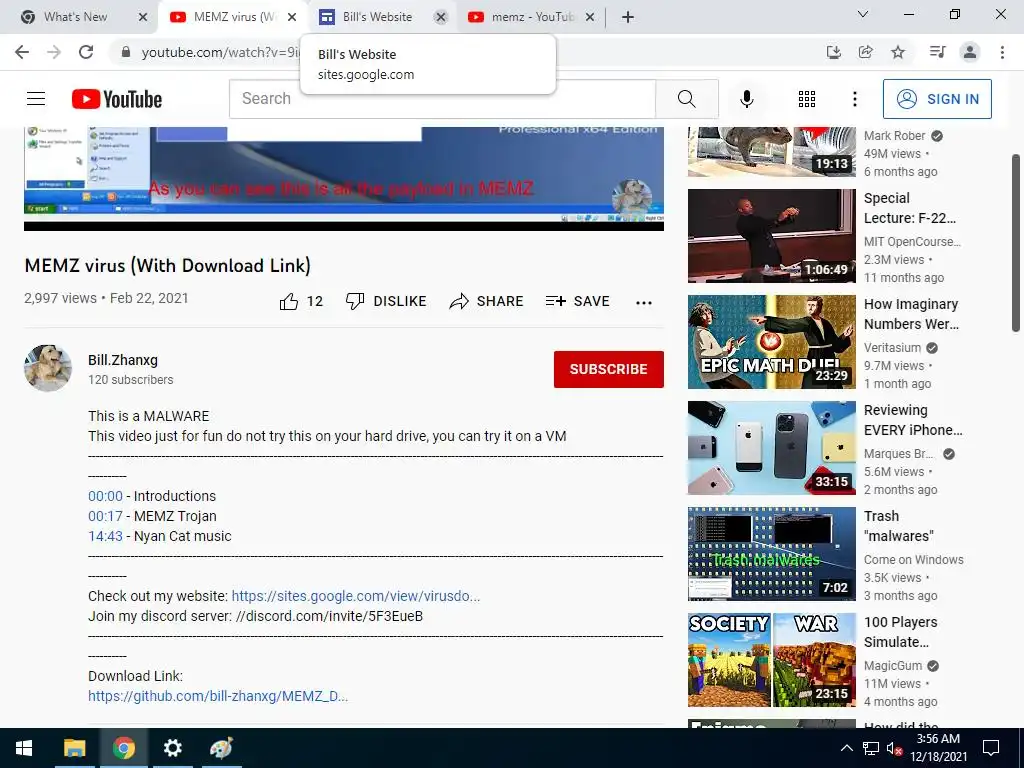The width and height of the screenshot is (1024, 768).
Task: Open 'Trash "malwares"' video title
Action: point(899,526)
